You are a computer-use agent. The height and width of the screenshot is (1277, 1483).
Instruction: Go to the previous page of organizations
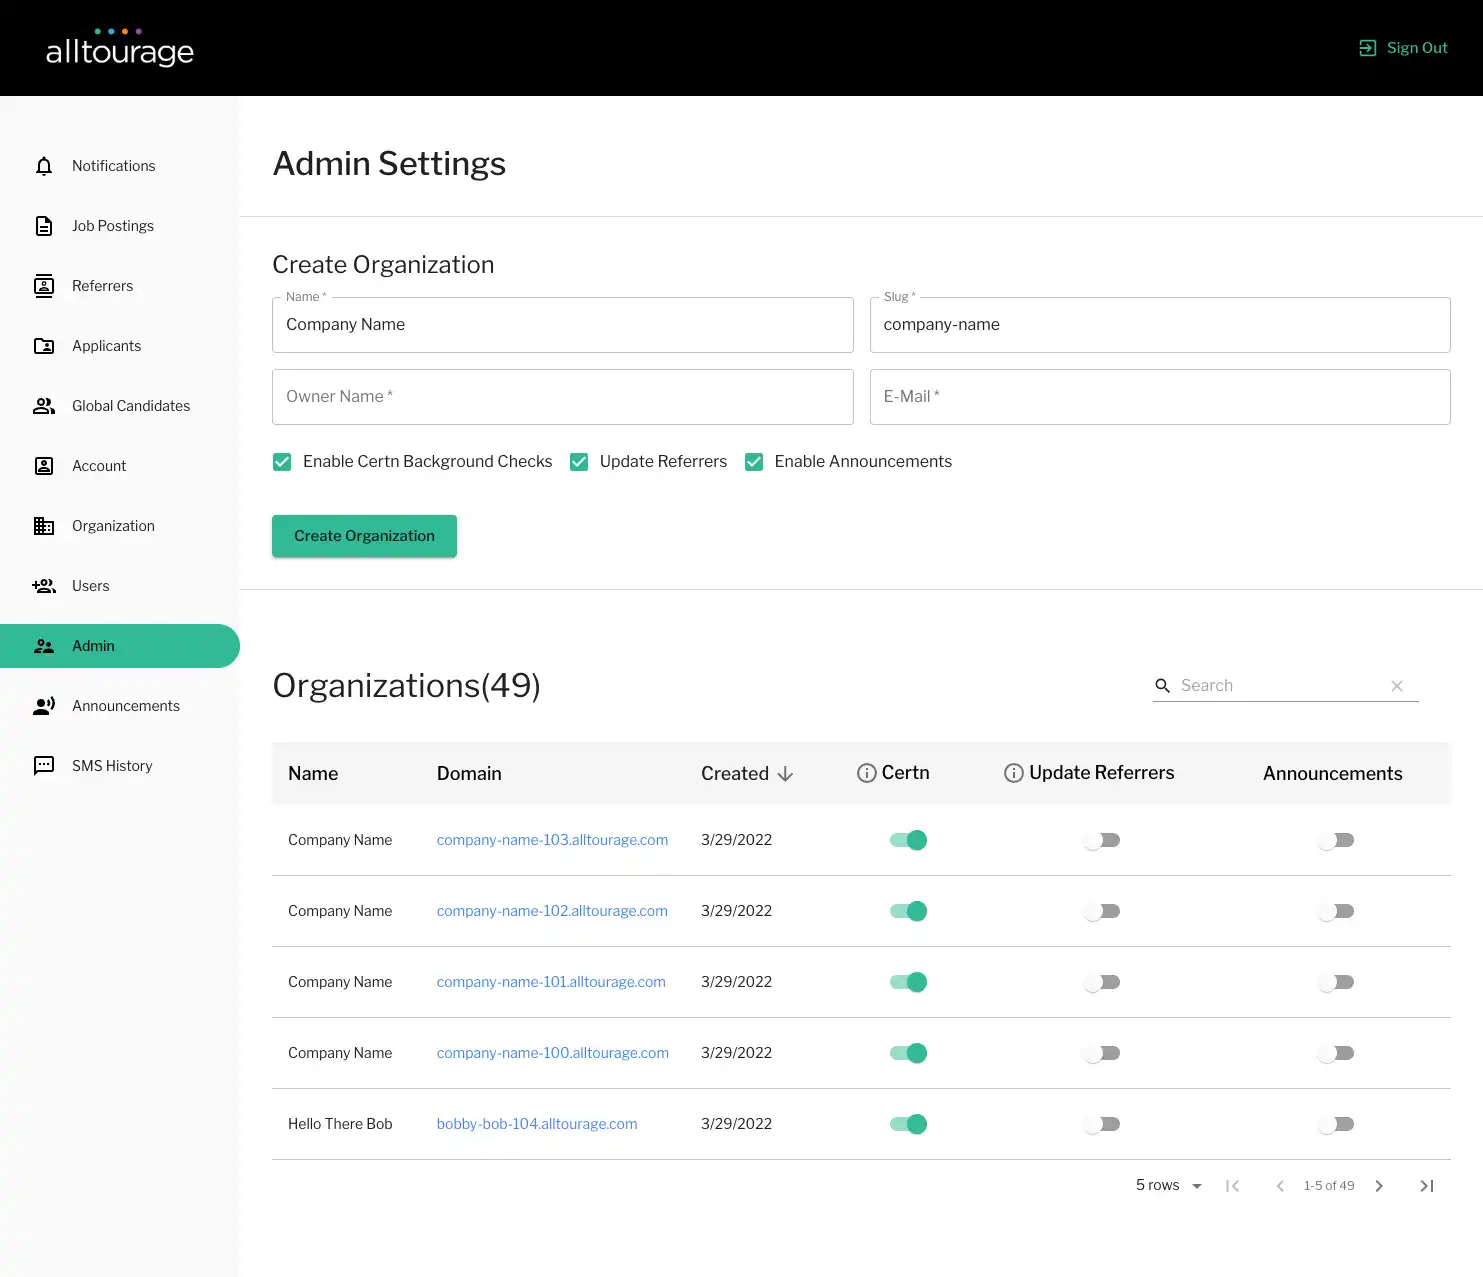click(x=1280, y=1186)
